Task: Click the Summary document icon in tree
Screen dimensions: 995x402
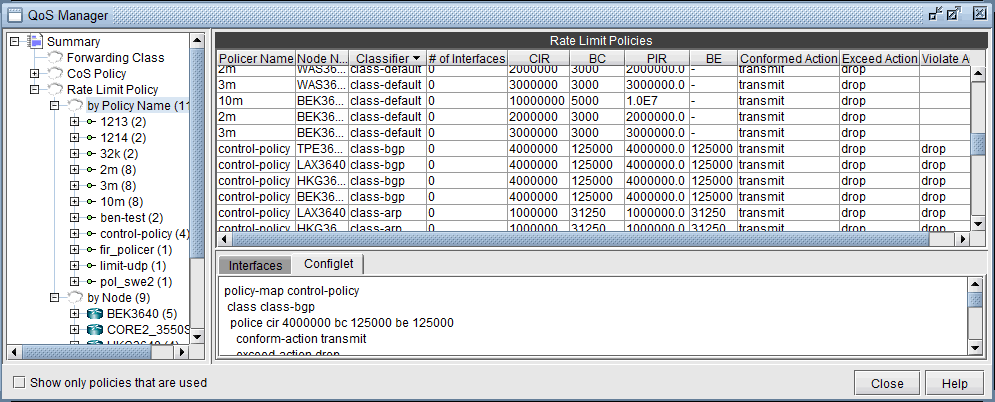Action: pyautogui.click(x=35, y=42)
